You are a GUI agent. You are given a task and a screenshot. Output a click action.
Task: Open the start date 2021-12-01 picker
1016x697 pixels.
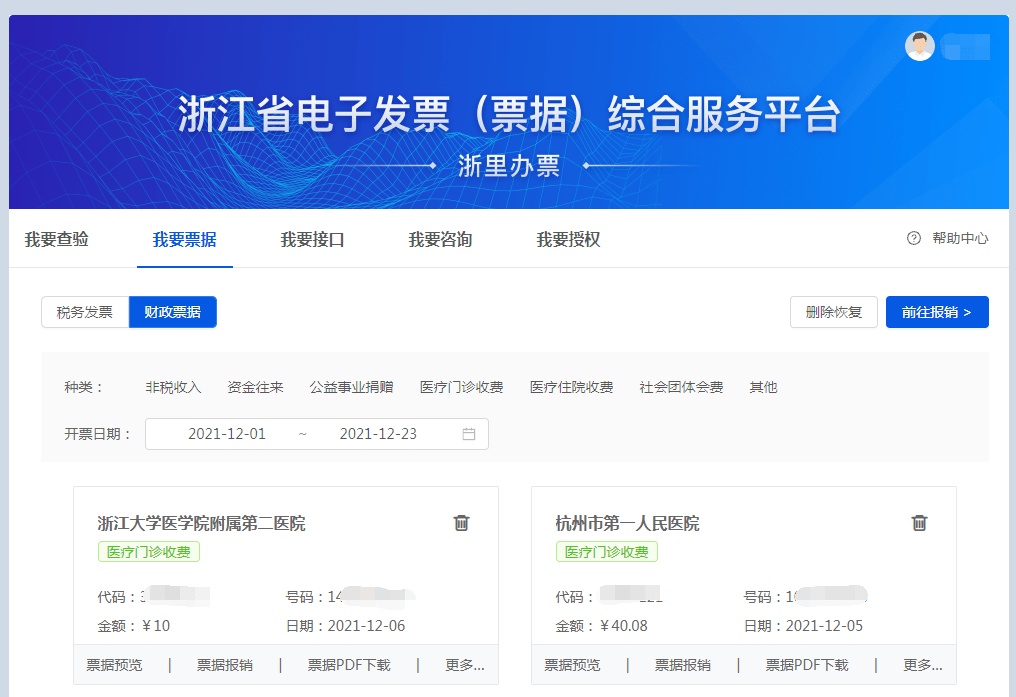coord(227,434)
